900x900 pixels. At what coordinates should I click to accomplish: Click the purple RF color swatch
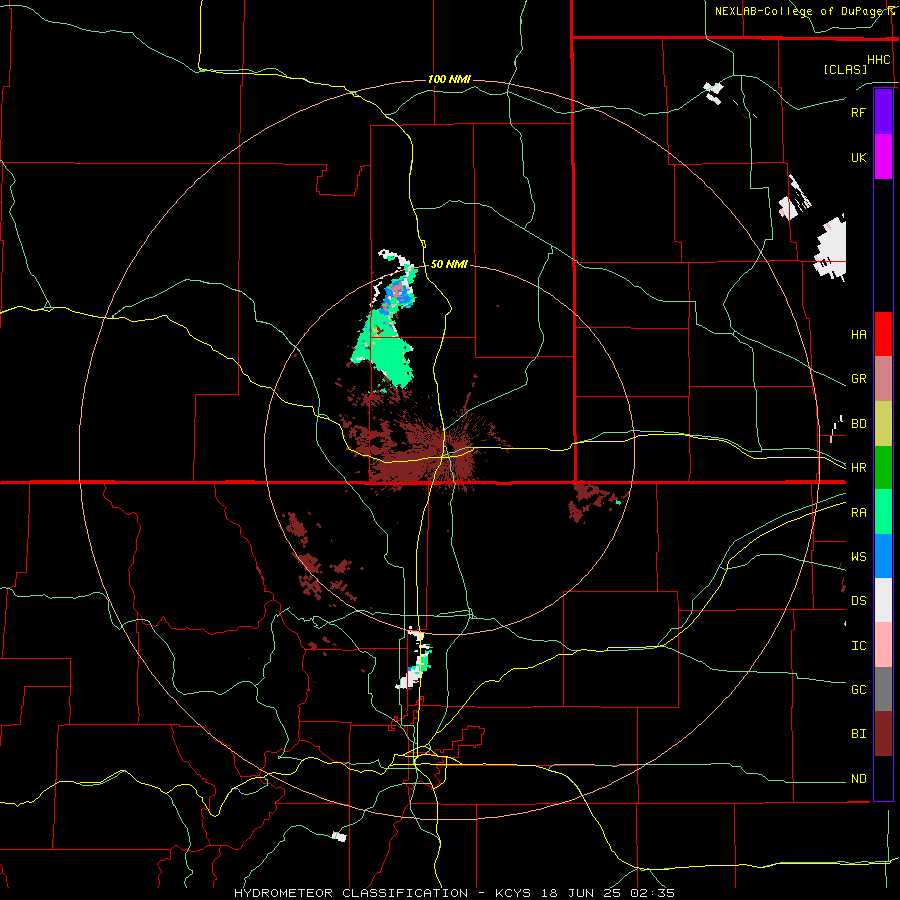click(883, 112)
